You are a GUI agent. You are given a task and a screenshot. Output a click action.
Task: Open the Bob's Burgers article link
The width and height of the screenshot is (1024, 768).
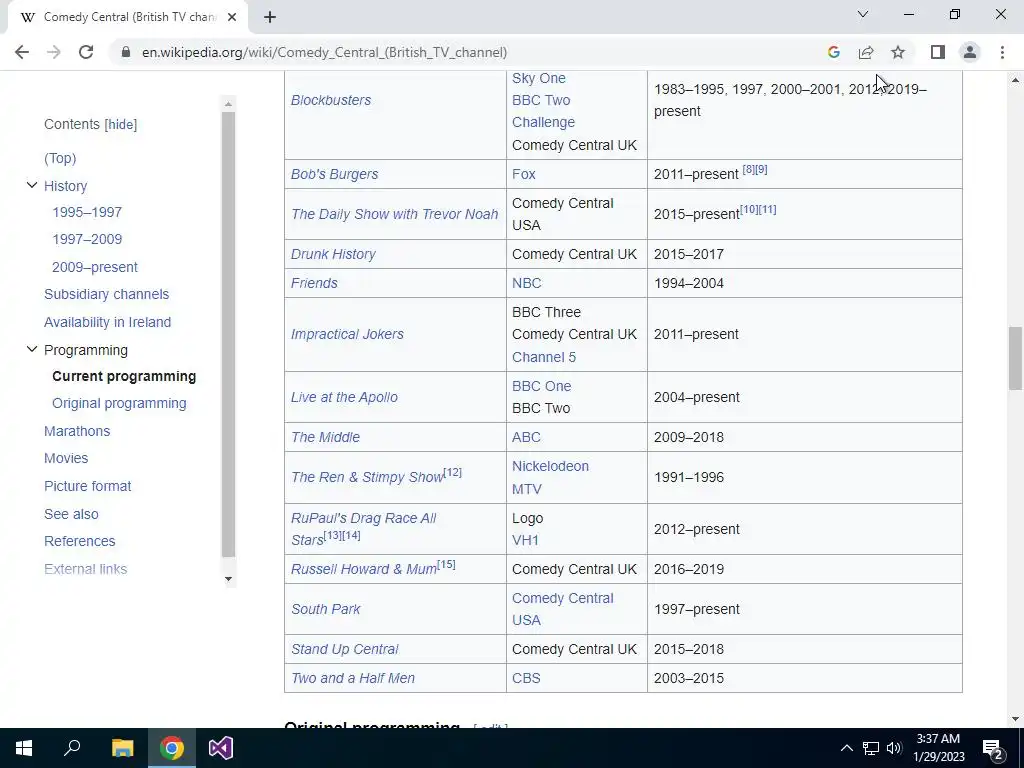pyautogui.click(x=334, y=174)
